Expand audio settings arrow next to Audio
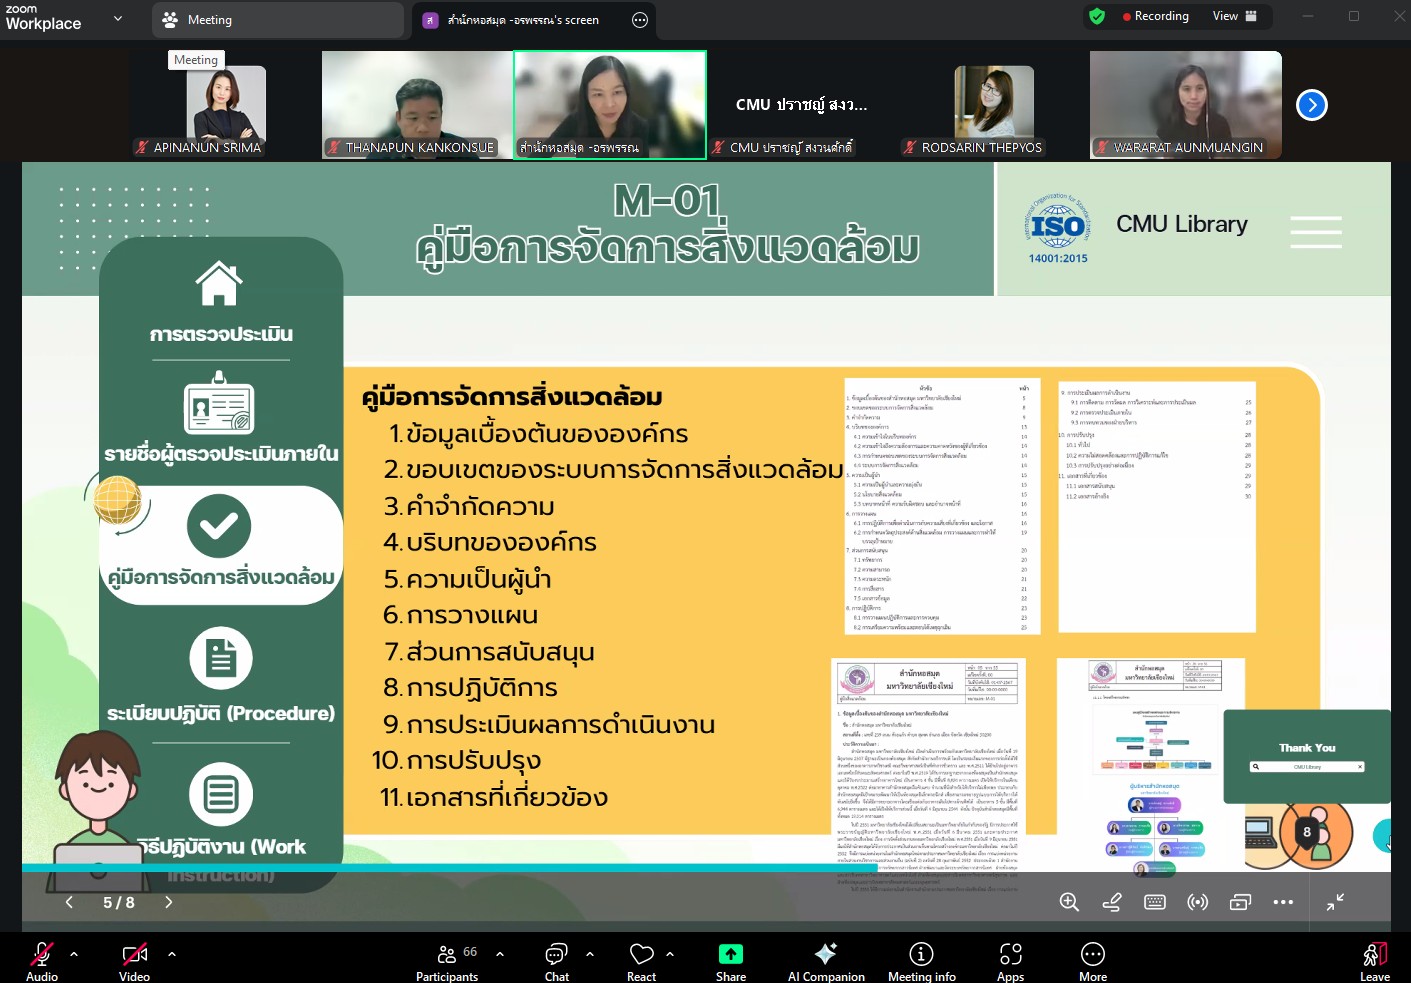 click(x=74, y=954)
